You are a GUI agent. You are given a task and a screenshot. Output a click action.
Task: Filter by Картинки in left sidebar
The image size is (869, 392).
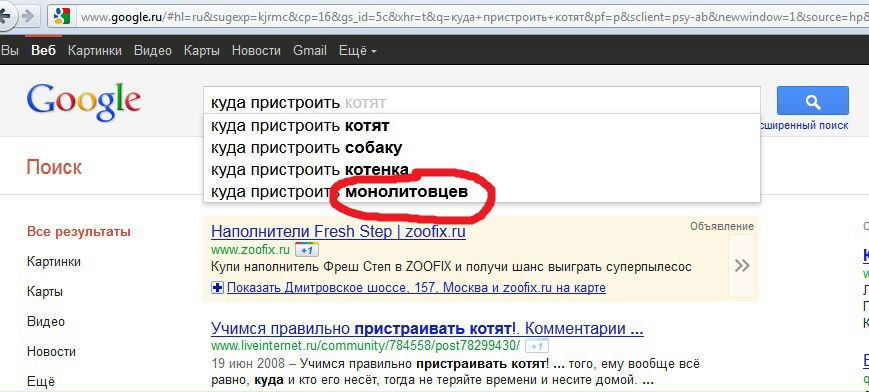pos(54,262)
